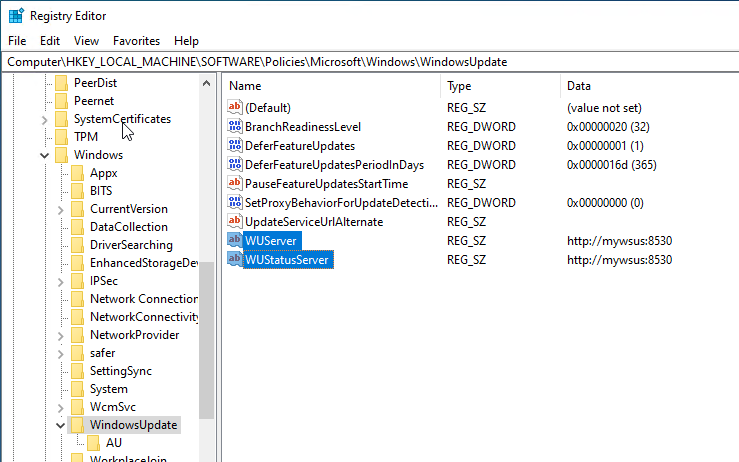Select the Network Connections tree key
The height and width of the screenshot is (462, 739).
144,299
